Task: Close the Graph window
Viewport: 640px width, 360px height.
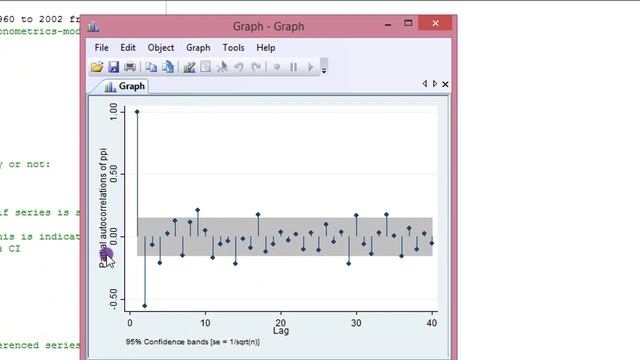Action: [x=435, y=23]
